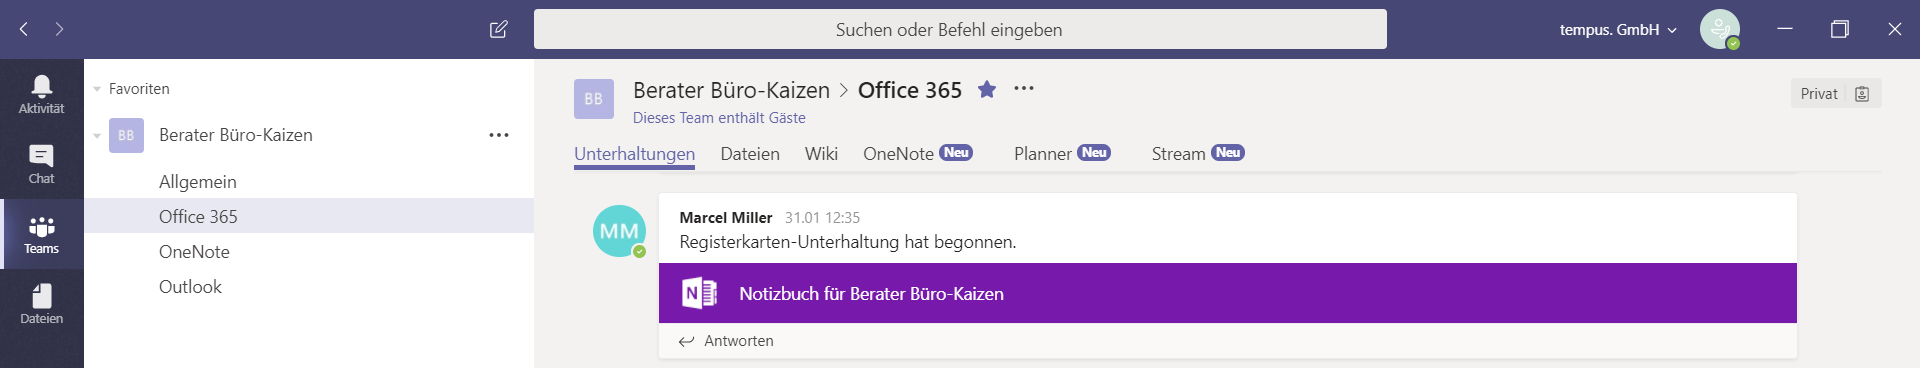Open the Dateien tab

pos(750,154)
